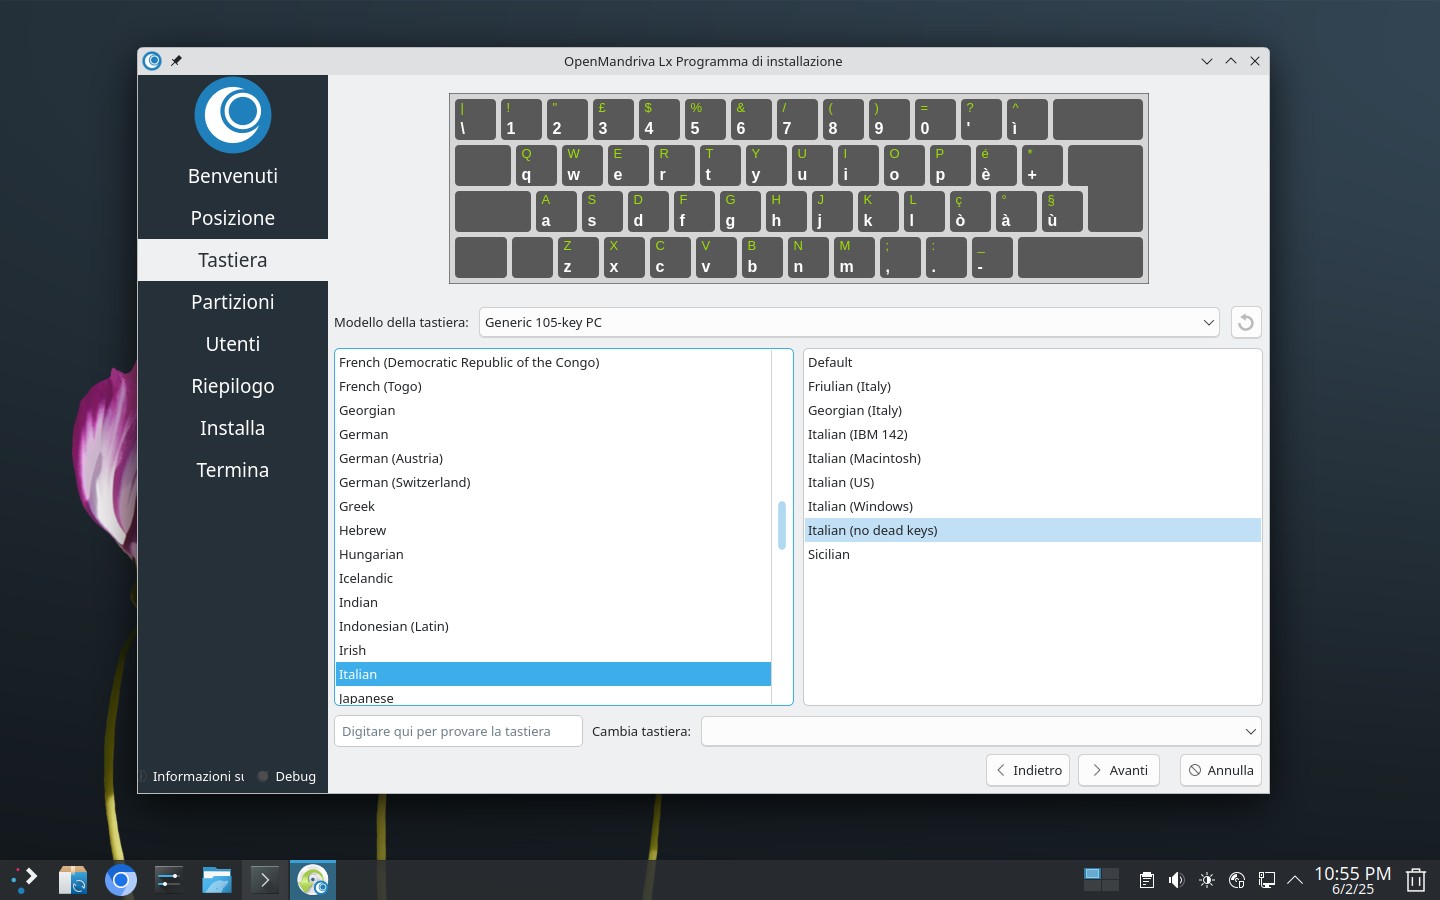Go to next step with Avanti
The width and height of the screenshot is (1440, 900).
(1119, 770)
